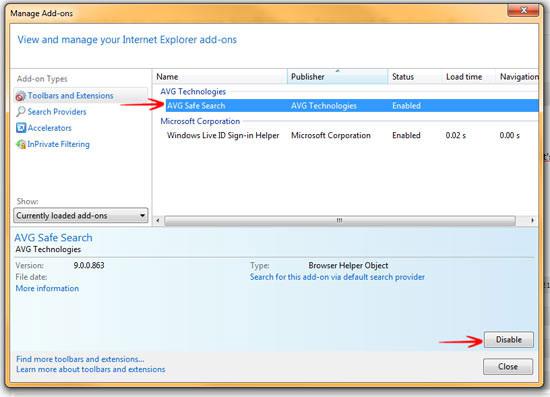Sort by Name column header
This screenshot has width=550, height=397.
coord(220,76)
